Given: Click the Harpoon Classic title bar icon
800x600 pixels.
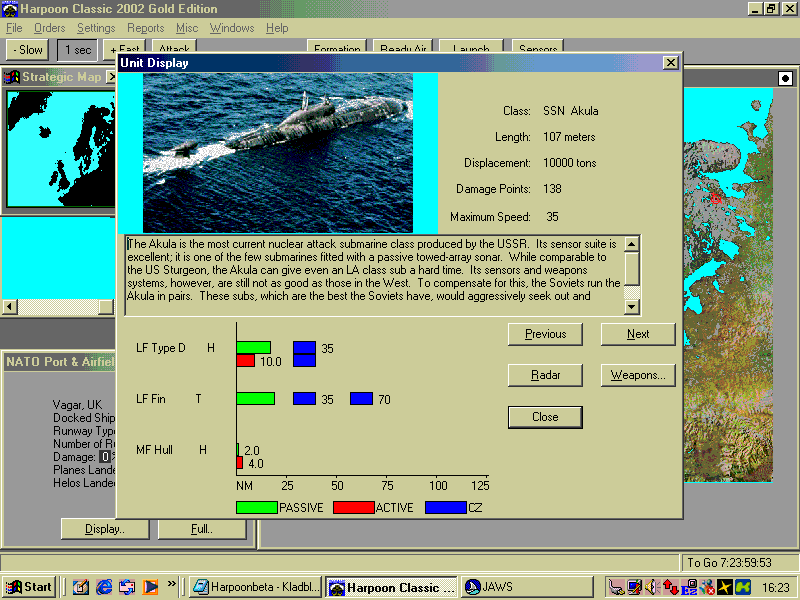Looking at the screenshot, I should 10,9.
